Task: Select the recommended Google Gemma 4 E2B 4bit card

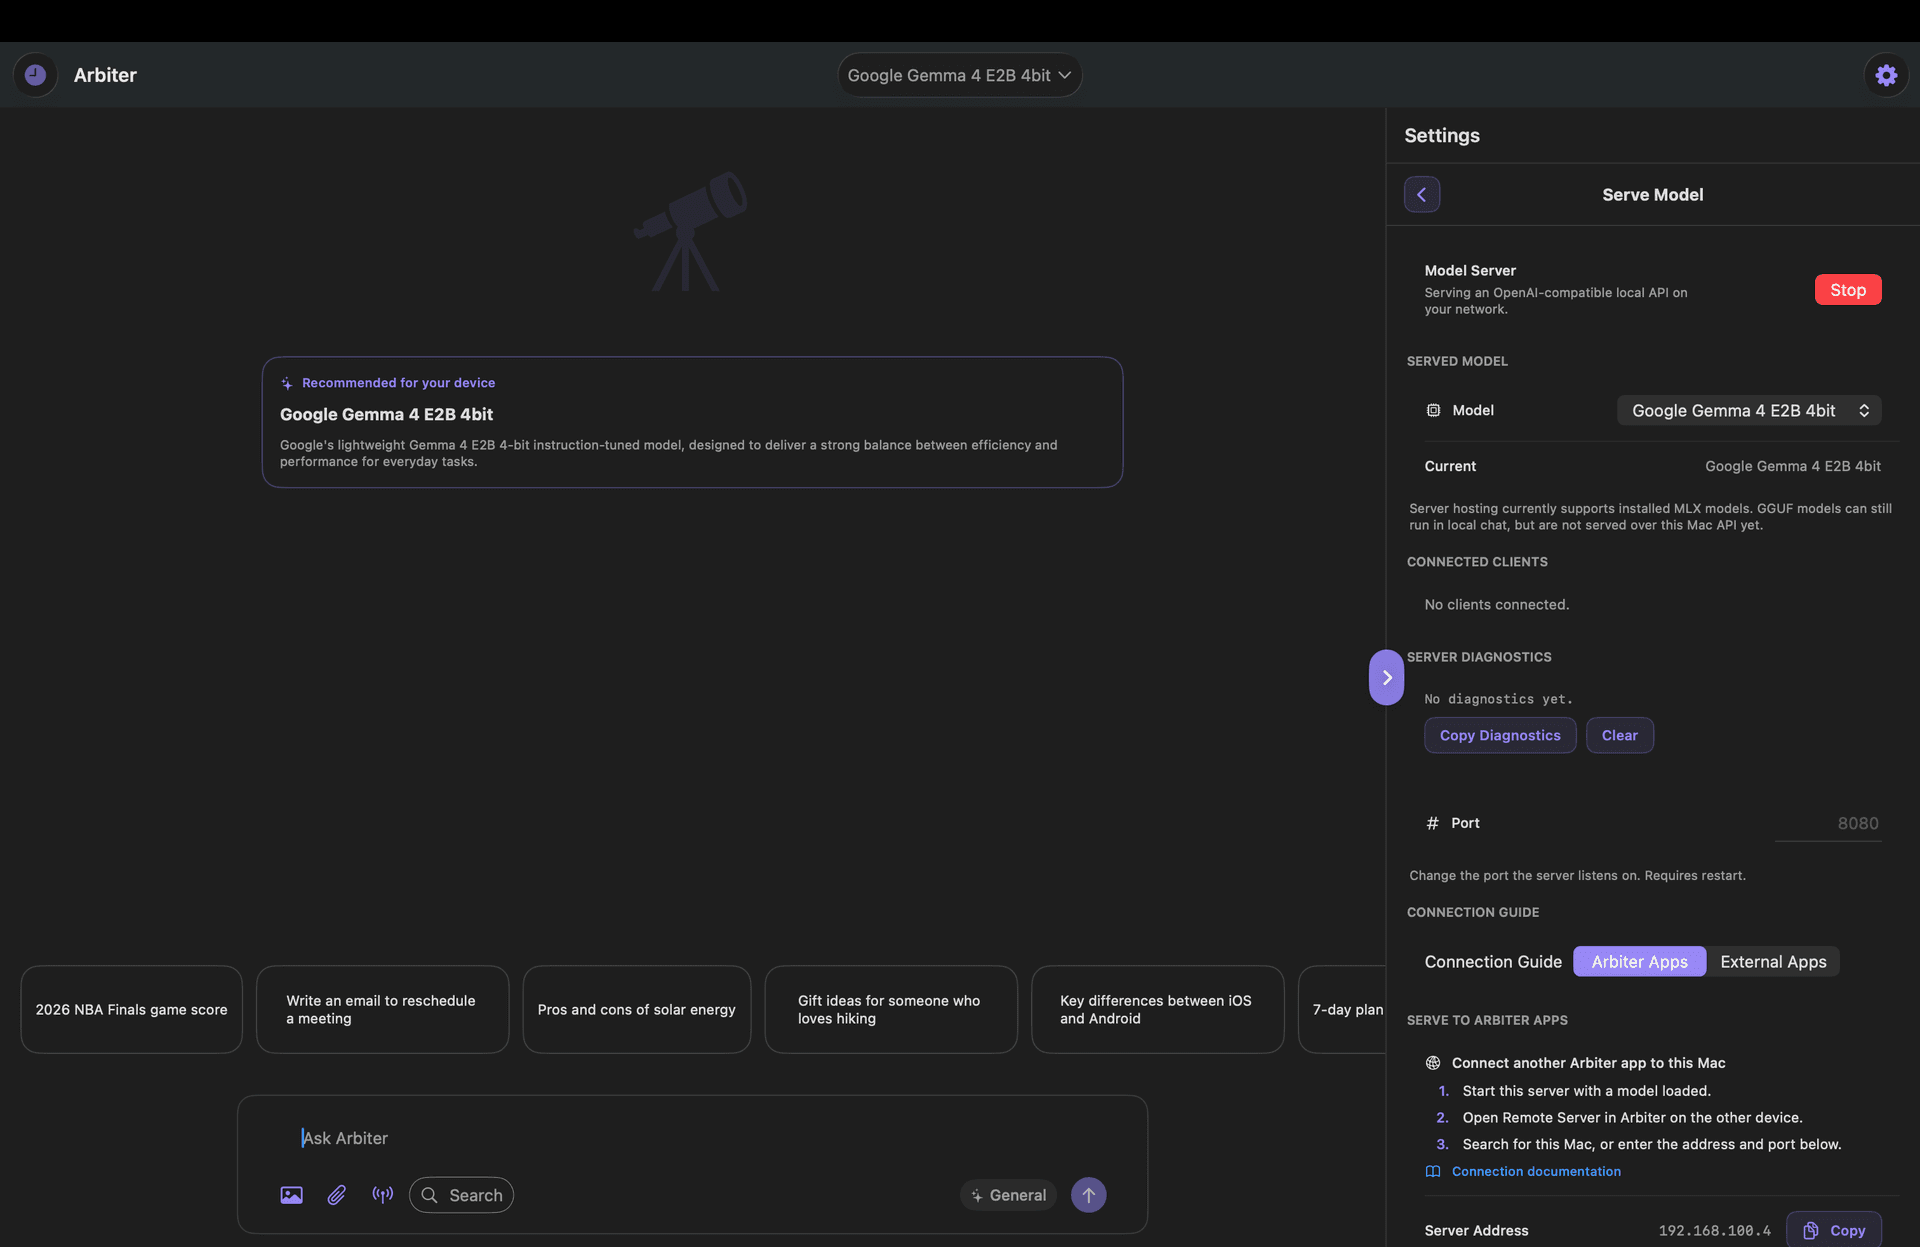Action: click(x=692, y=422)
